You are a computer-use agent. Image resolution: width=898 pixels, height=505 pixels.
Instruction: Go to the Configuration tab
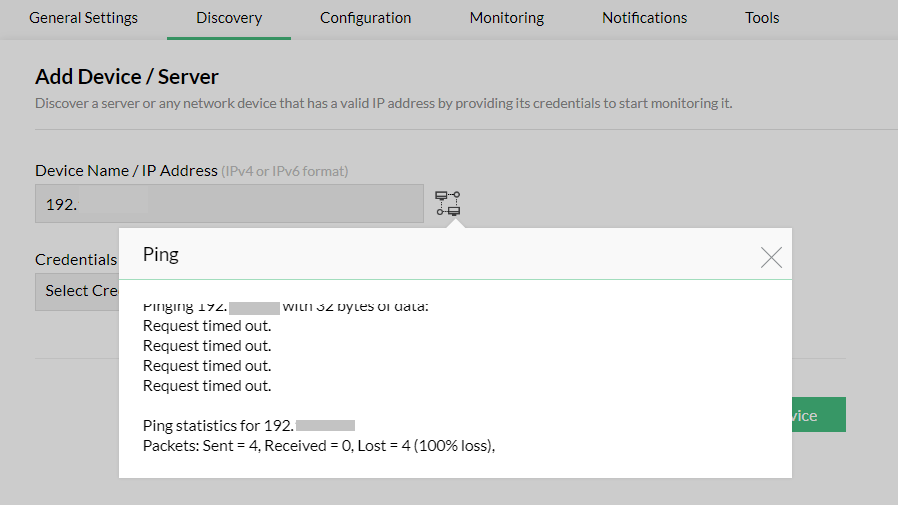[365, 18]
